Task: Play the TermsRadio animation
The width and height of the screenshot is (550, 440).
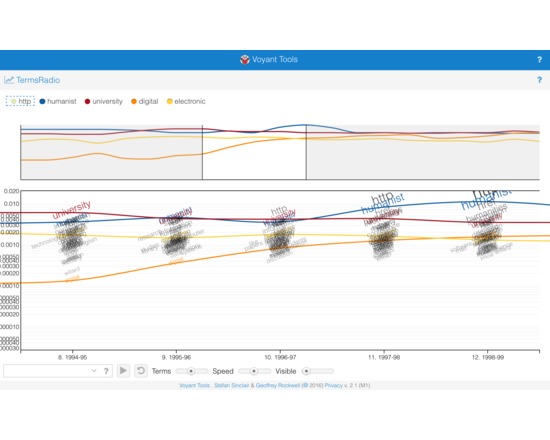Action: pos(123,371)
